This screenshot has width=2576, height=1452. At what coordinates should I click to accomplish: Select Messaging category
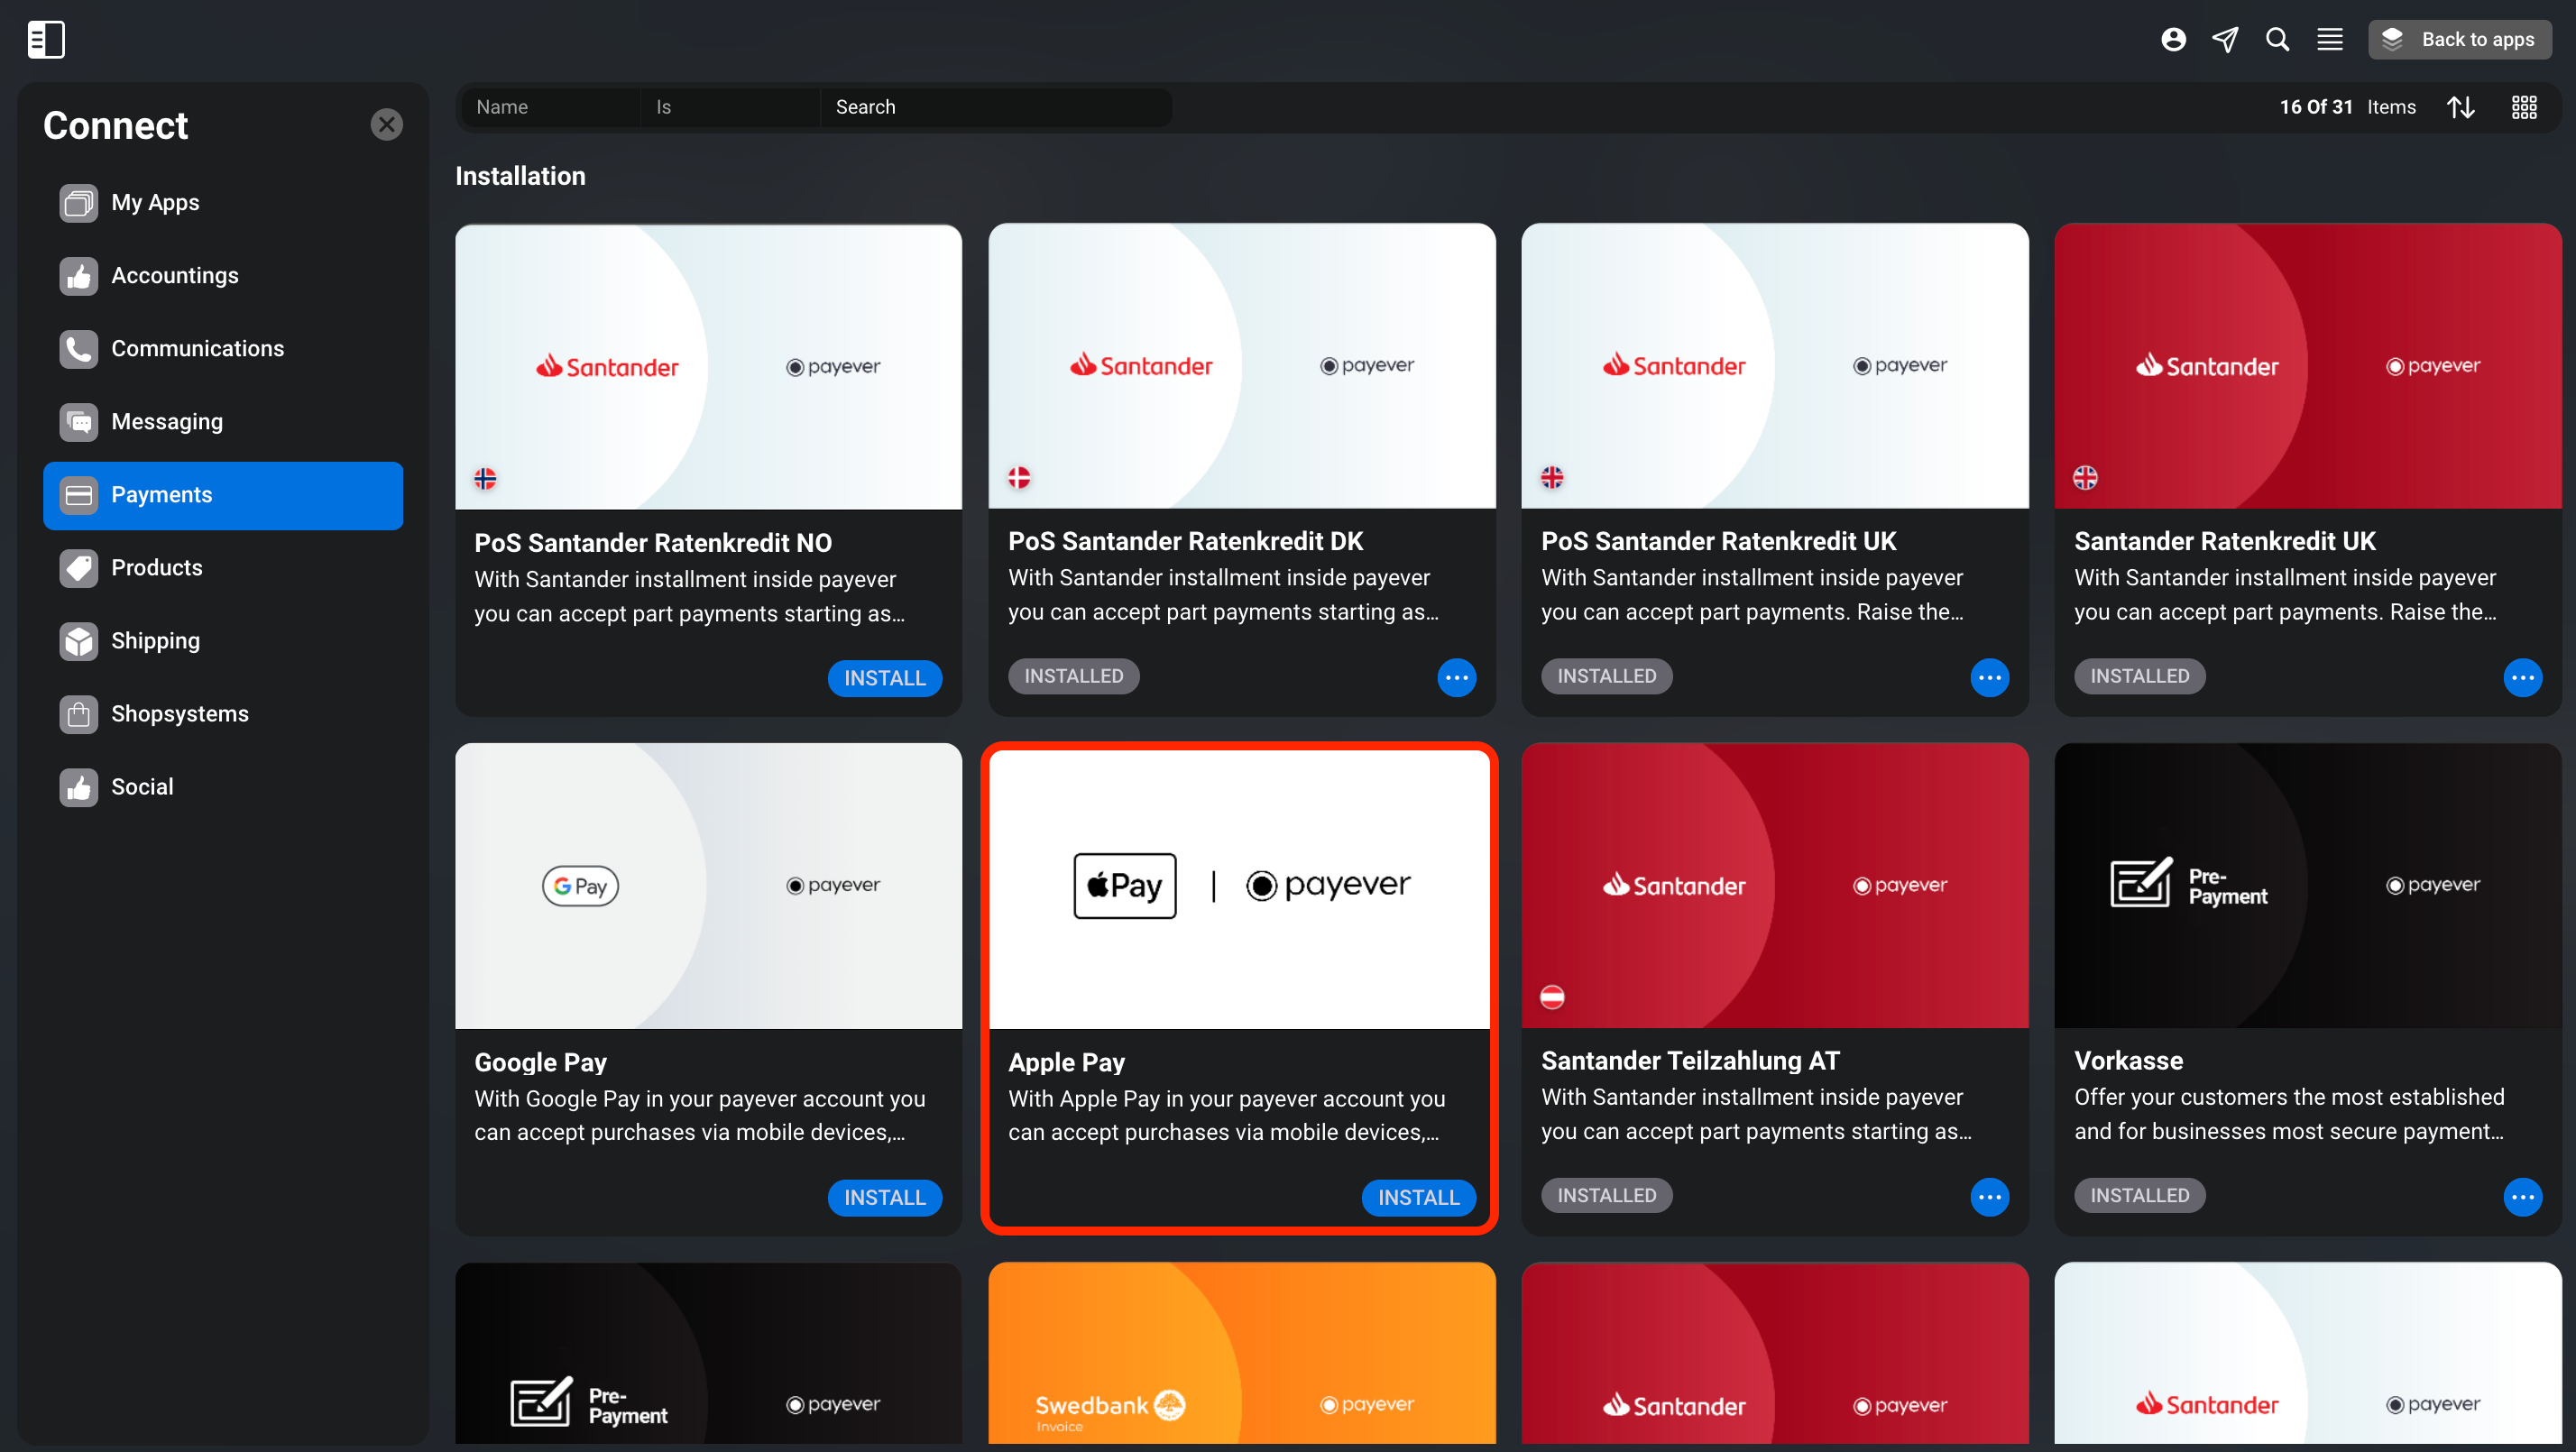tap(223, 422)
